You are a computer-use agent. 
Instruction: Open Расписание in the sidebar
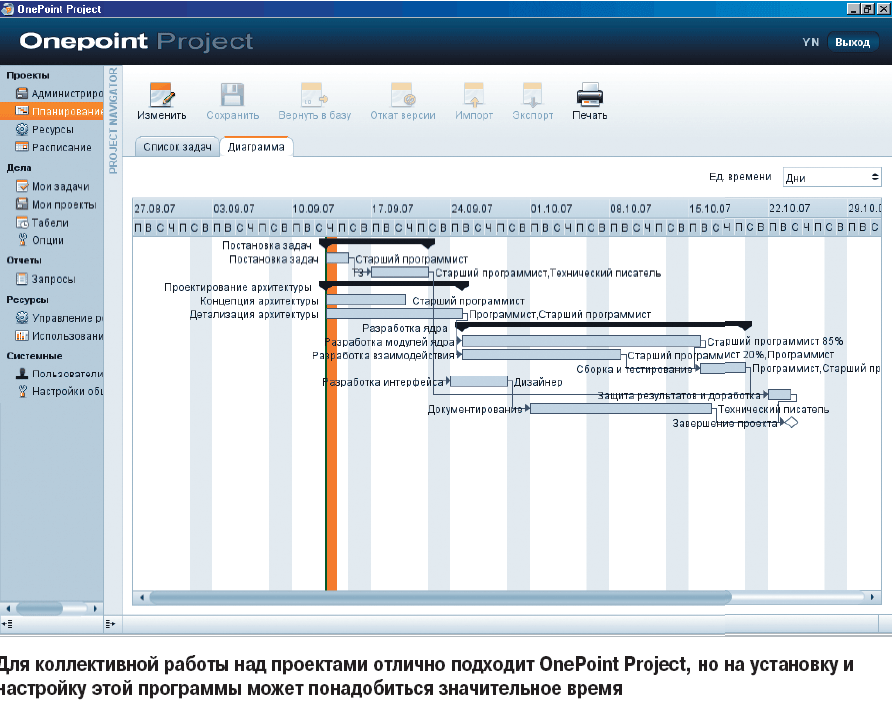coord(61,147)
